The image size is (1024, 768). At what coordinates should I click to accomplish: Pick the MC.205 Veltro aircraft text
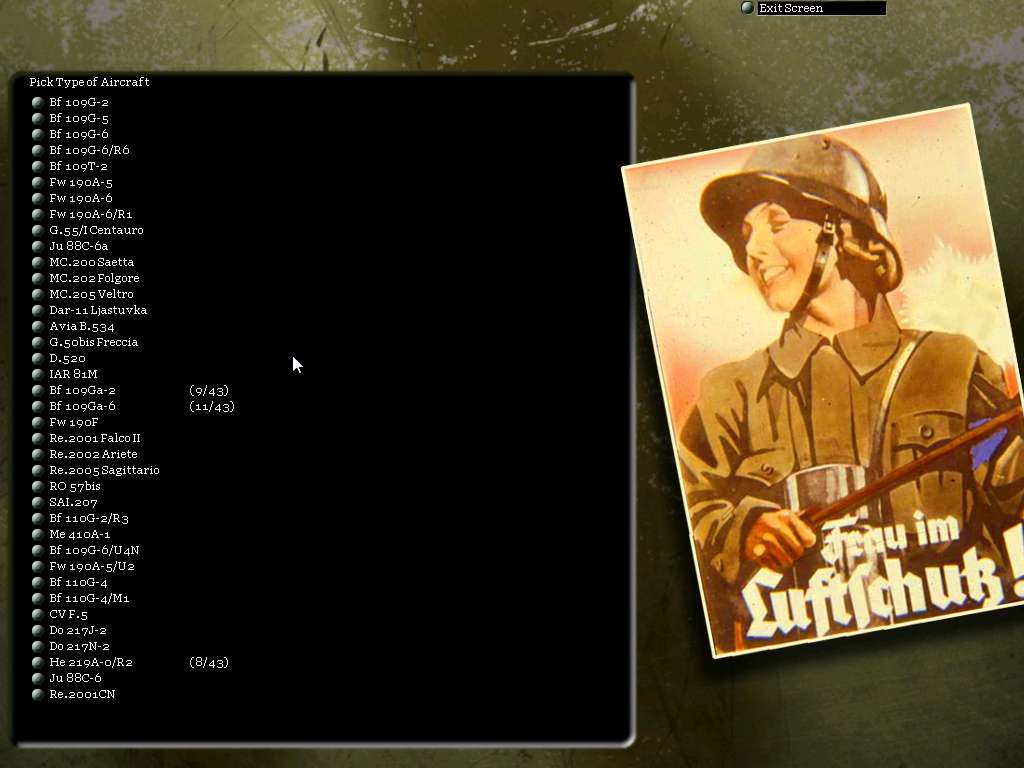[x=91, y=294]
